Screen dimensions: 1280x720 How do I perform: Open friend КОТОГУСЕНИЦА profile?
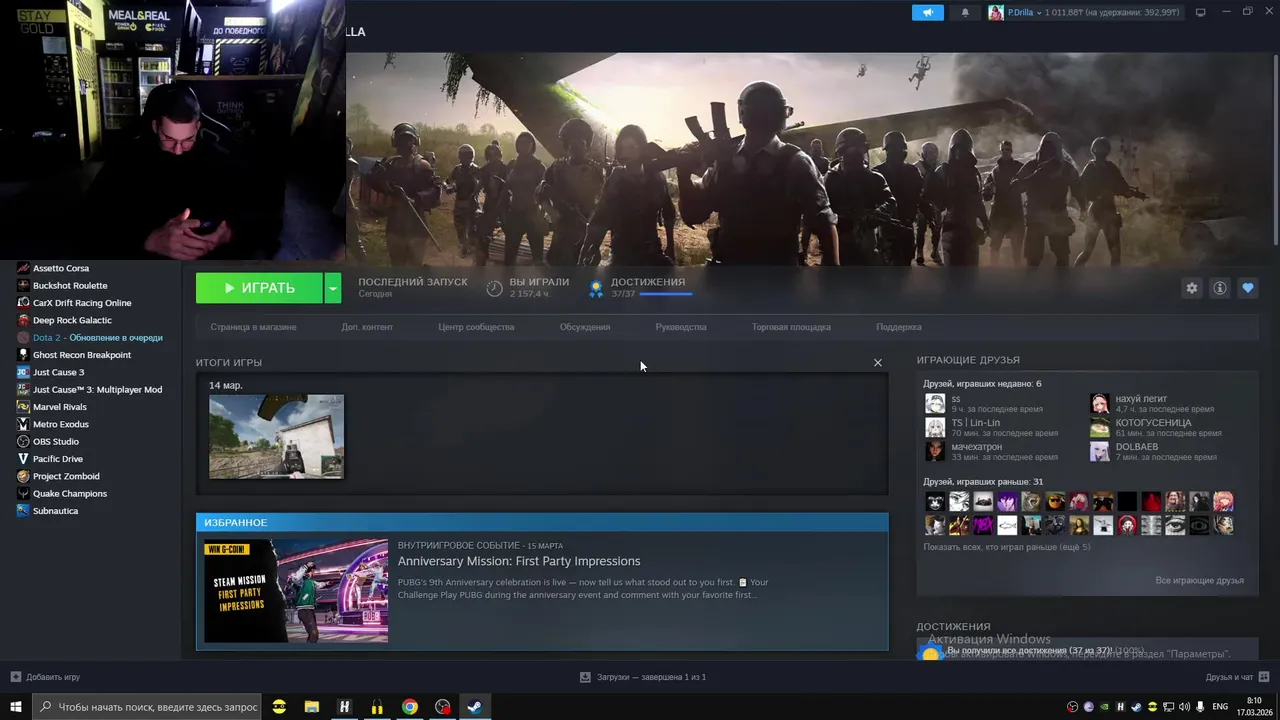coord(1153,423)
